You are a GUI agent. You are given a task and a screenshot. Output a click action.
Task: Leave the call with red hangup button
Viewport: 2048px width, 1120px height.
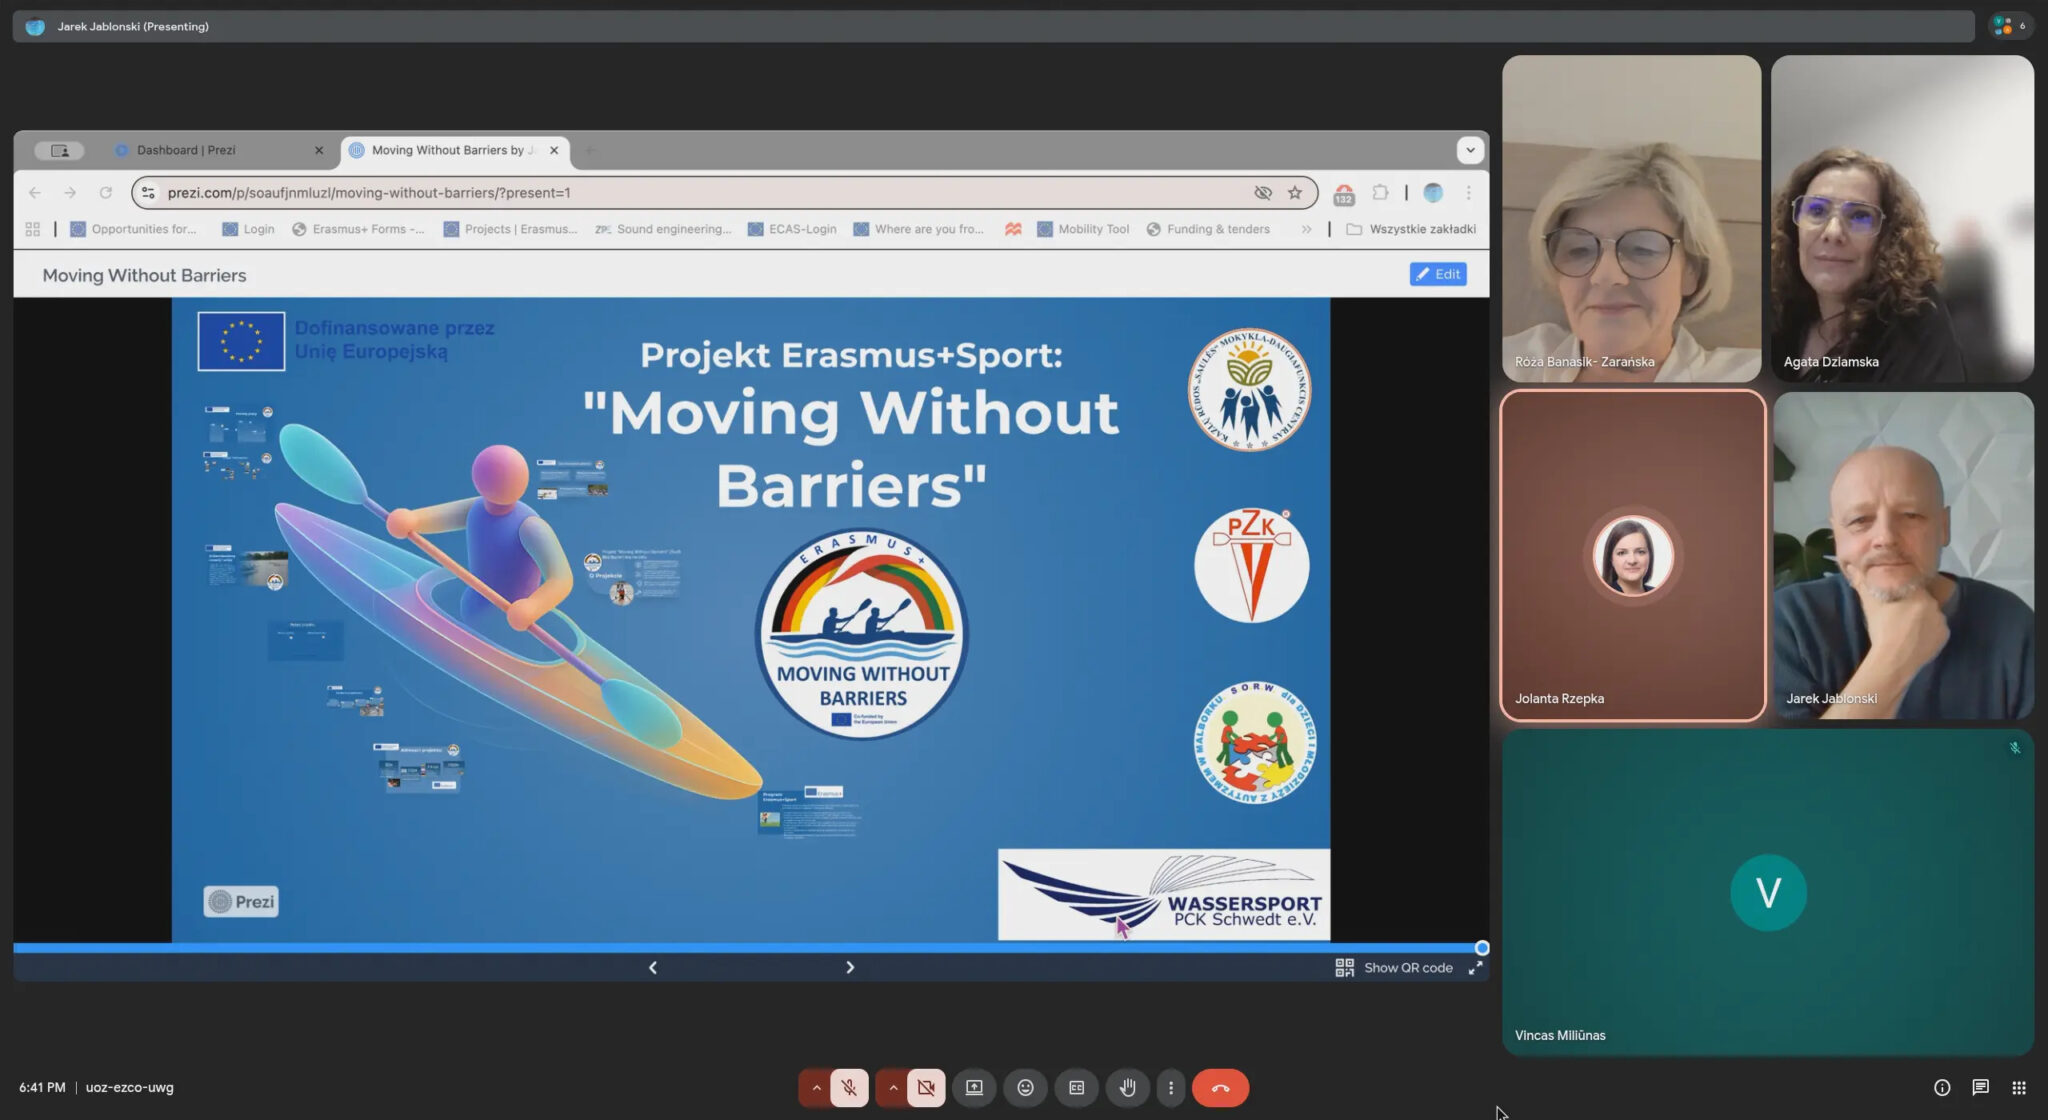coord(1220,1088)
